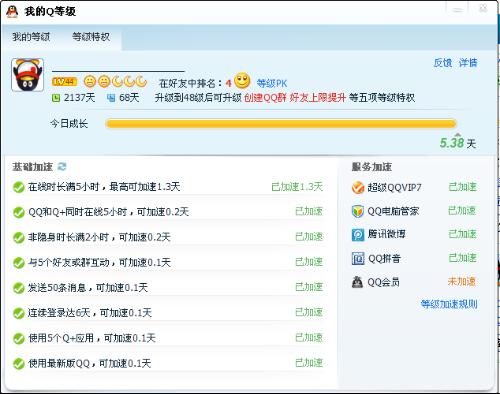Screen dimensions: 500x394
Task: Click the LV44 level badge
Action: pyautogui.click(x=64, y=81)
